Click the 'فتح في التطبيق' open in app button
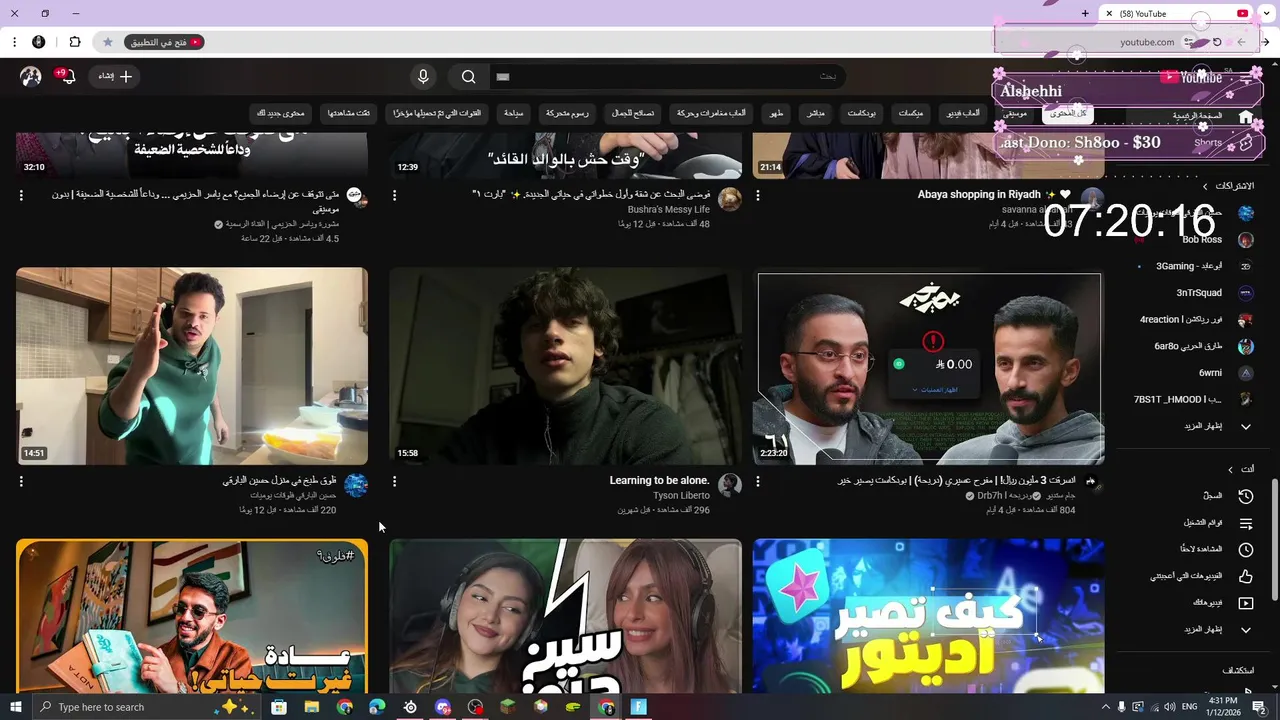The height and width of the screenshot is (720, 1280). coord(165,42)
